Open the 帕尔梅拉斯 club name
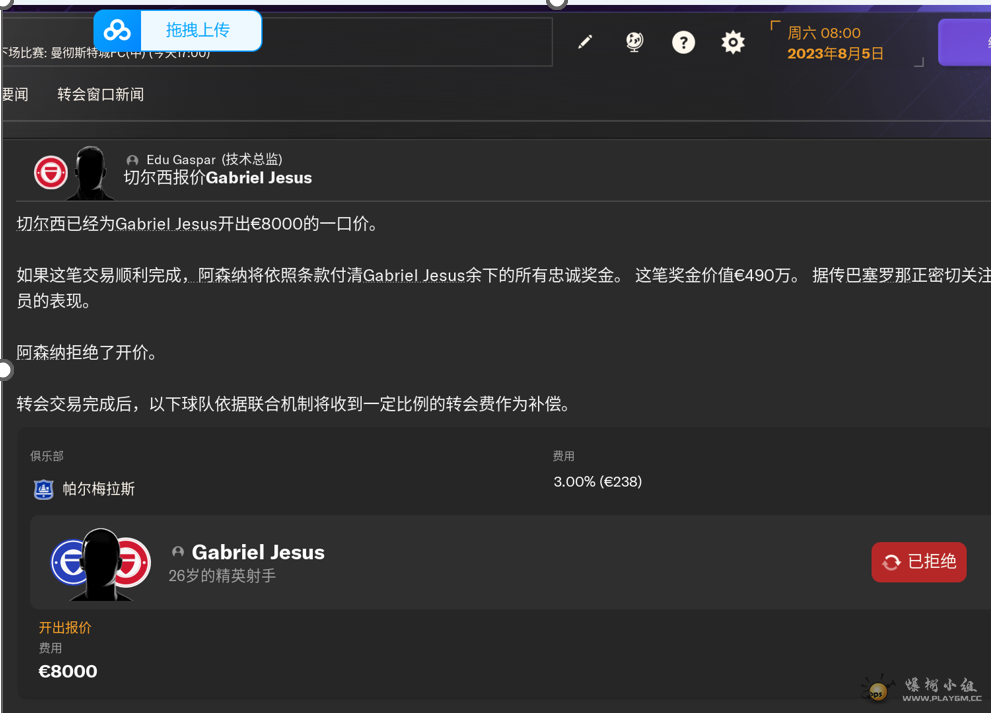 point(99,489)
